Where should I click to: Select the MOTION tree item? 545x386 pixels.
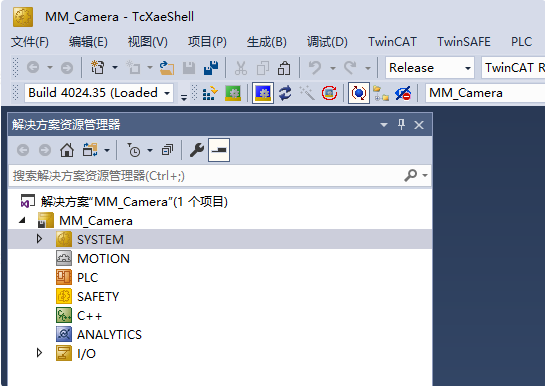103,258
